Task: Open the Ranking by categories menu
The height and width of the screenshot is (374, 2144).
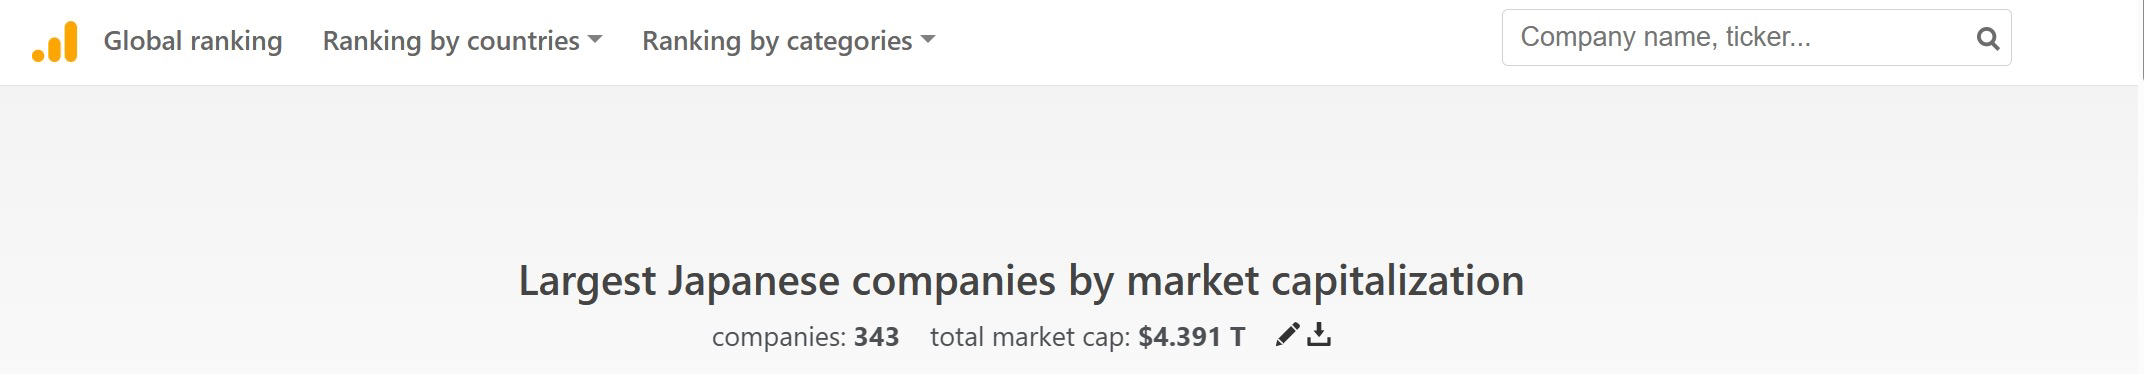Action: pyautogui.click(x=788, y=41)
